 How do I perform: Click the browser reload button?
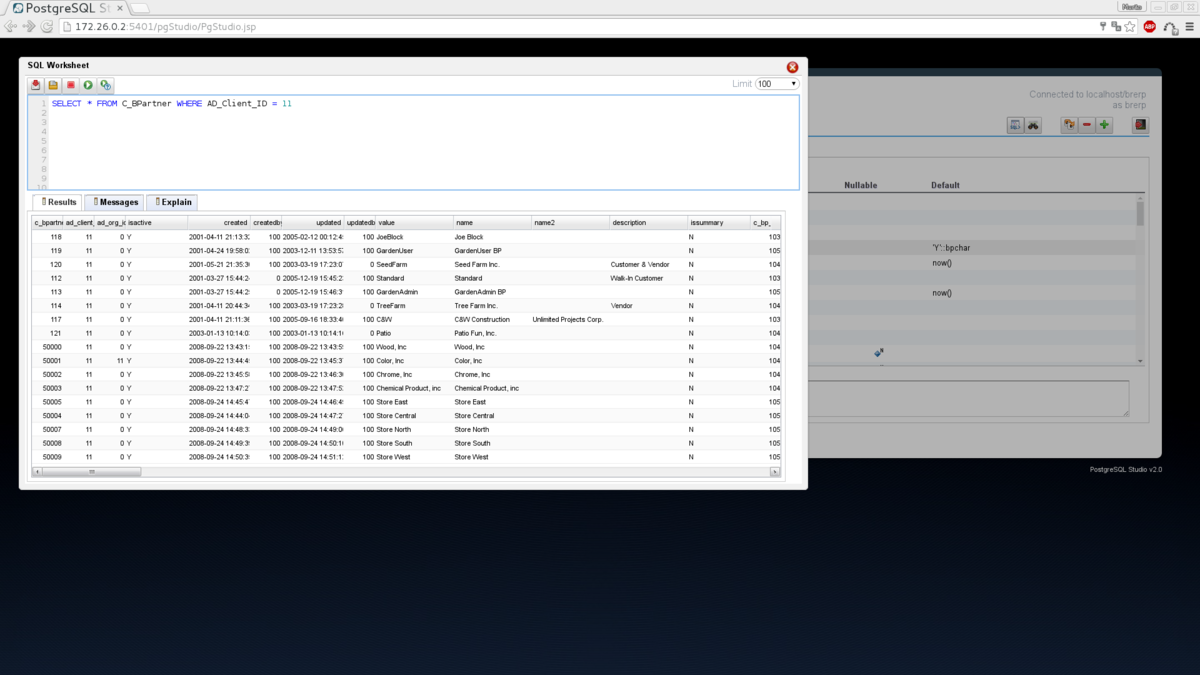click(x=46, y=27)
